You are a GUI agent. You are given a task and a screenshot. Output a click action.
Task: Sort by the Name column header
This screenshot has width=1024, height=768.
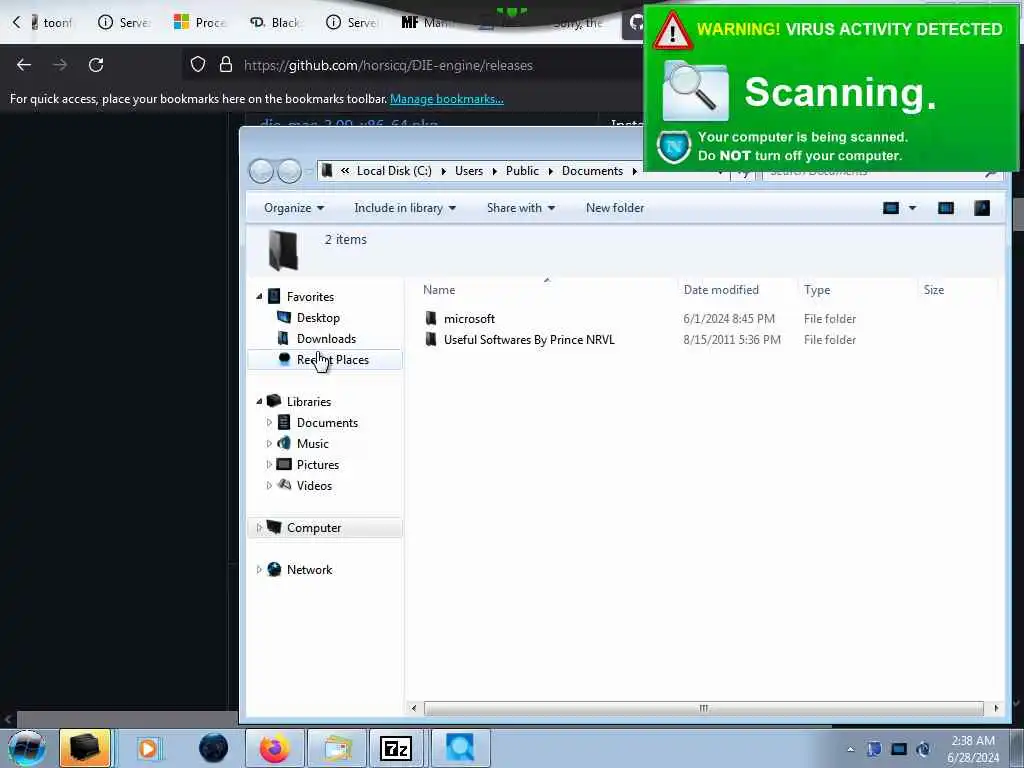(x=439, y=289)
